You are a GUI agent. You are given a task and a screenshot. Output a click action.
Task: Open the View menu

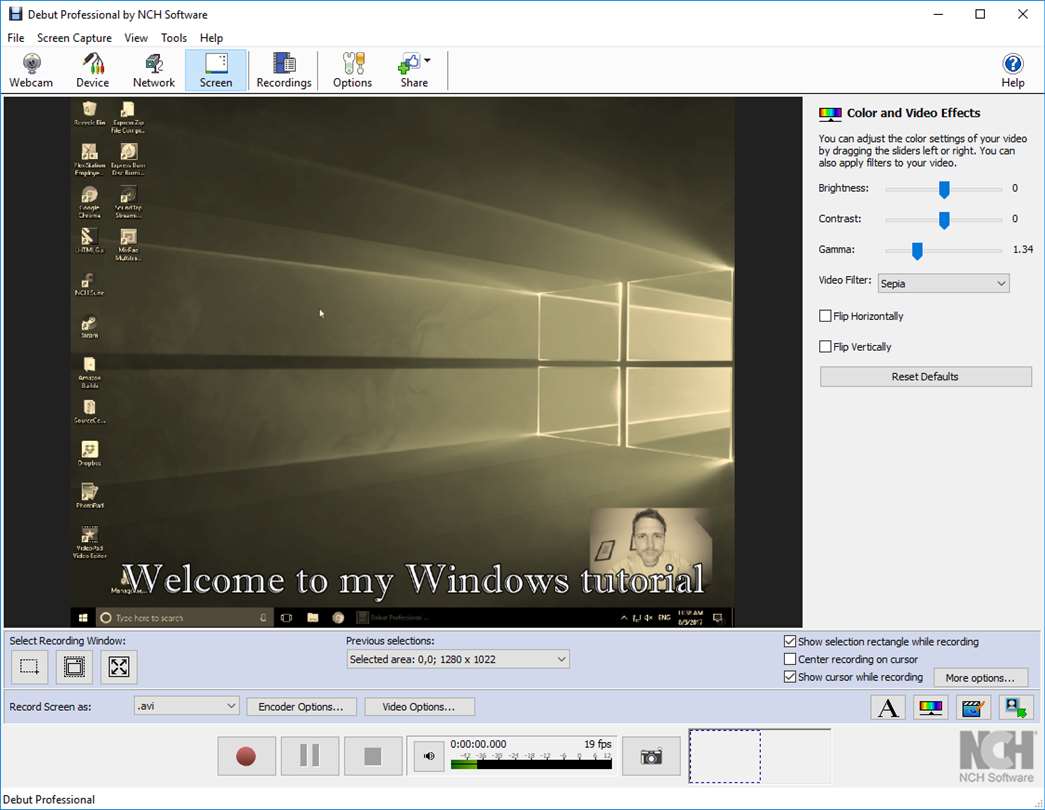pos(136,38)
